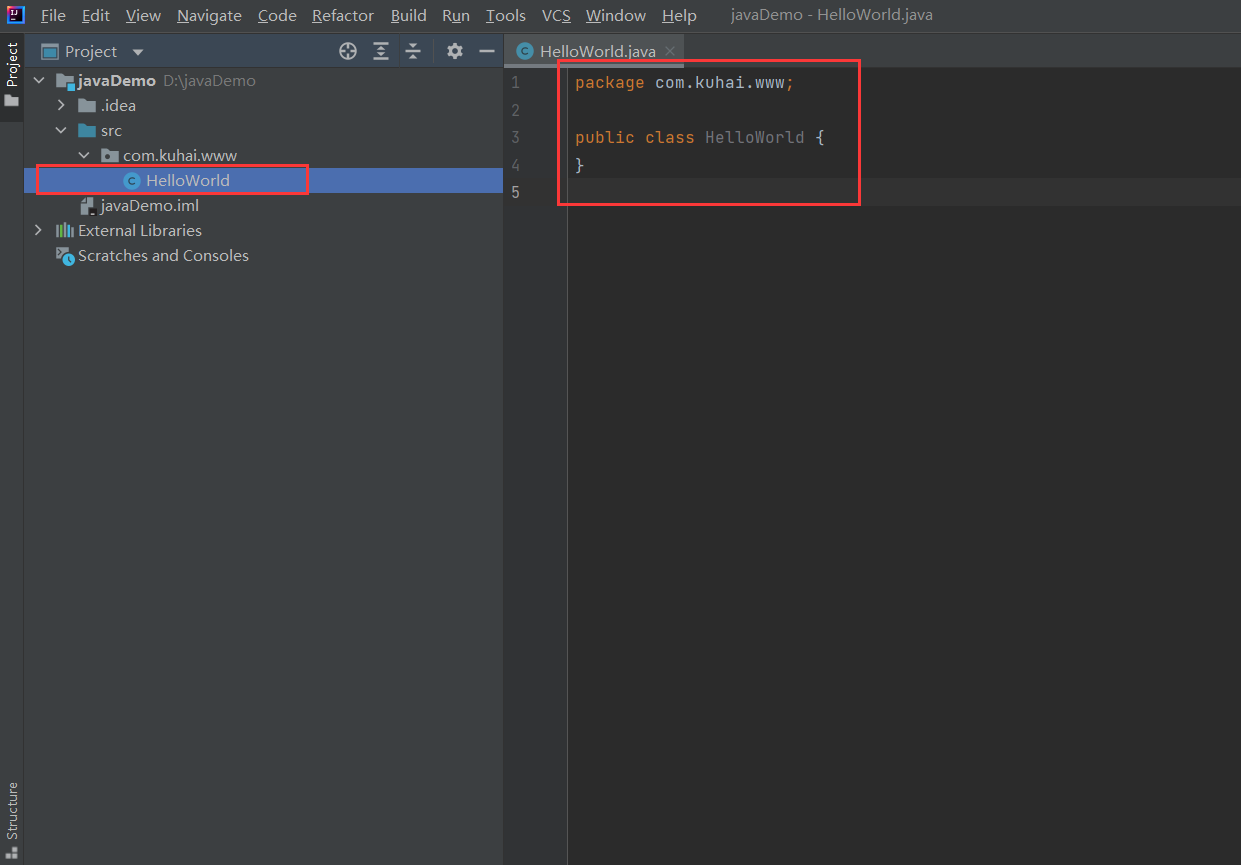
Task: Open the Edit menu
Action: coord(96,16)
